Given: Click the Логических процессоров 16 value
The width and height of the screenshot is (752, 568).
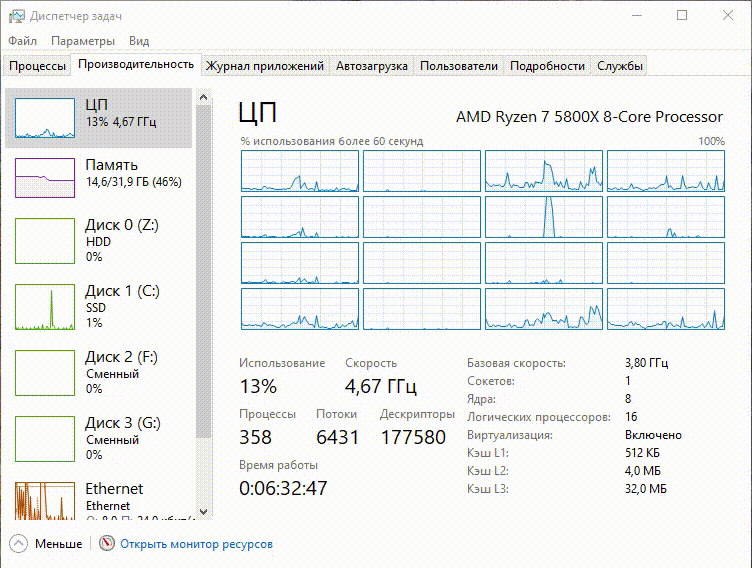Looking at the screenshot, I should pos(631,416).
